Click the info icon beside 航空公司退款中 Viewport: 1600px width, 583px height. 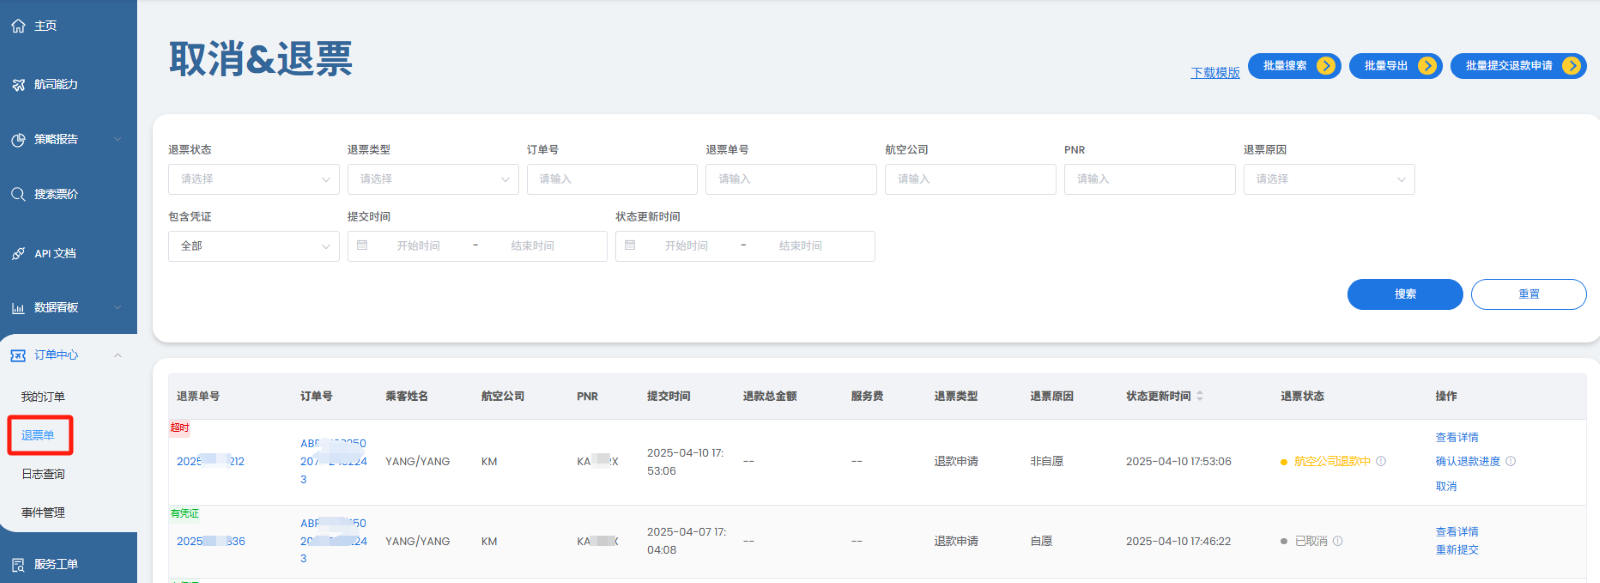pos(1381,461)
